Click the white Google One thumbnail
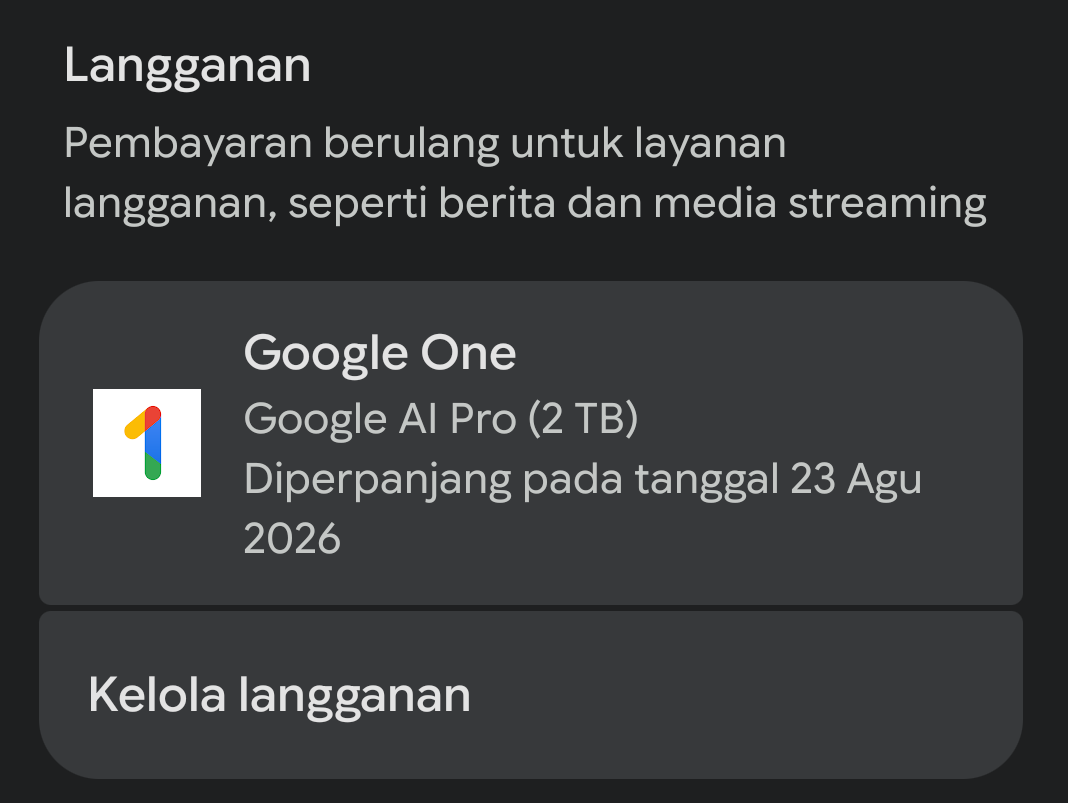The image size is (1068, 803). pos(146,443)
